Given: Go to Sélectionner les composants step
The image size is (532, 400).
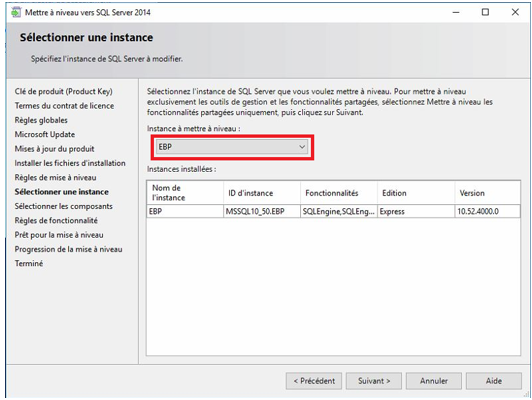Looking at the screenshot, I should coord(63,206).
